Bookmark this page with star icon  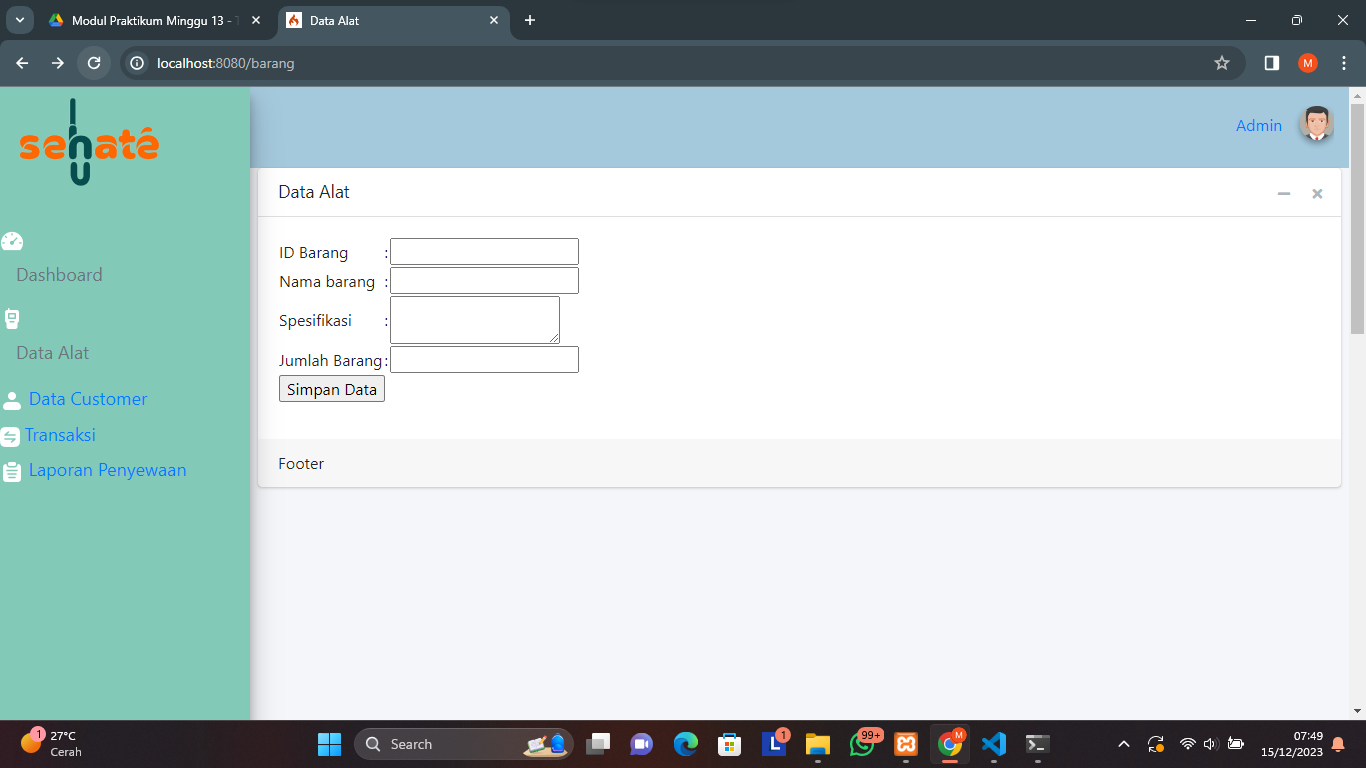click(x=1221, y=63)
